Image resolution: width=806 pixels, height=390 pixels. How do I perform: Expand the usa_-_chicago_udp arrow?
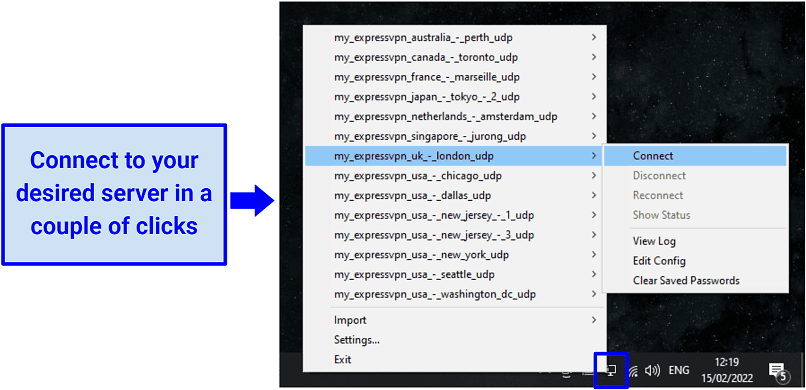point(594,176)
